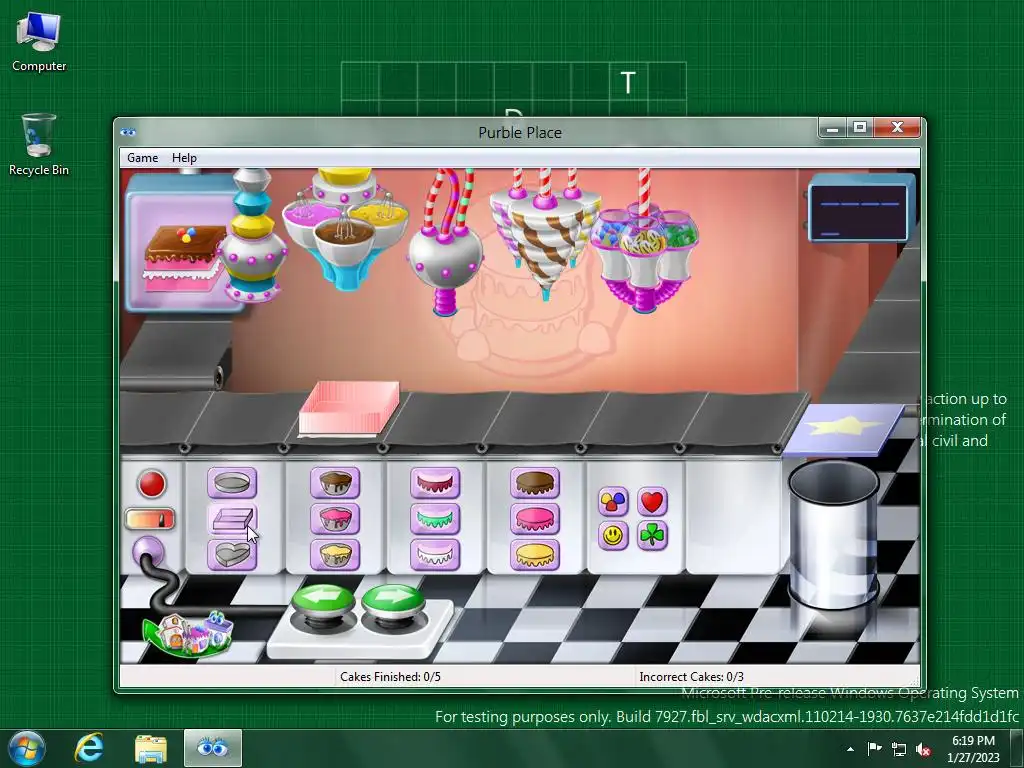This screenshot has width=1024, height=768.
Task: Click the round red button on control panel
Action: tap(152, 485)
